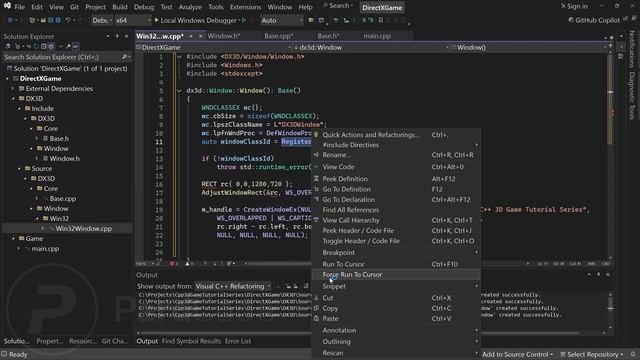
Task: Choose Copy from the context menu
Action: [x=330, y=308]
